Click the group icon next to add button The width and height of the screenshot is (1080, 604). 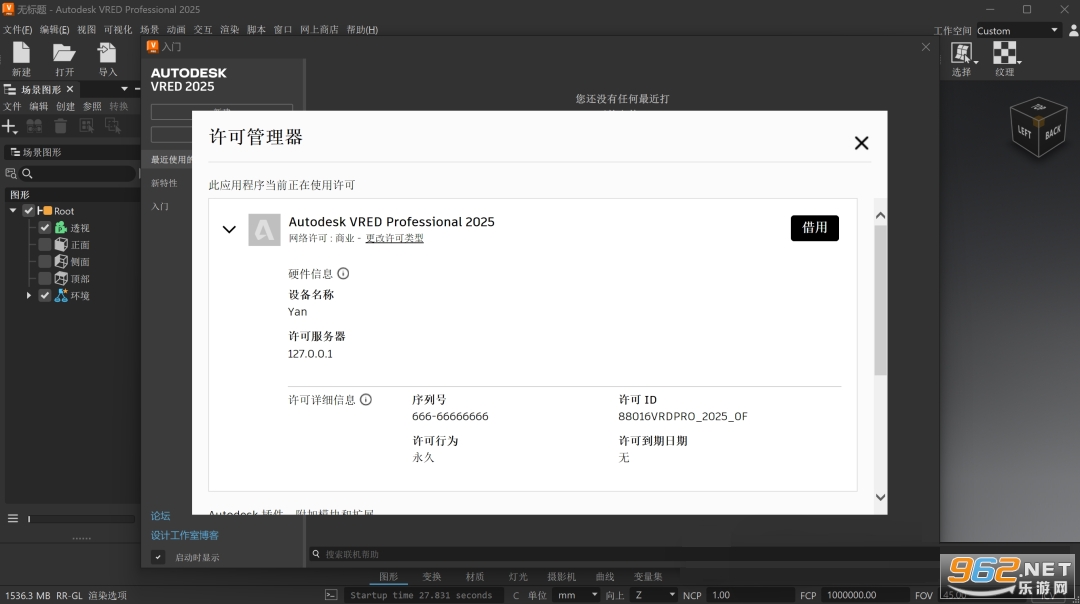[x=34, y=126]
